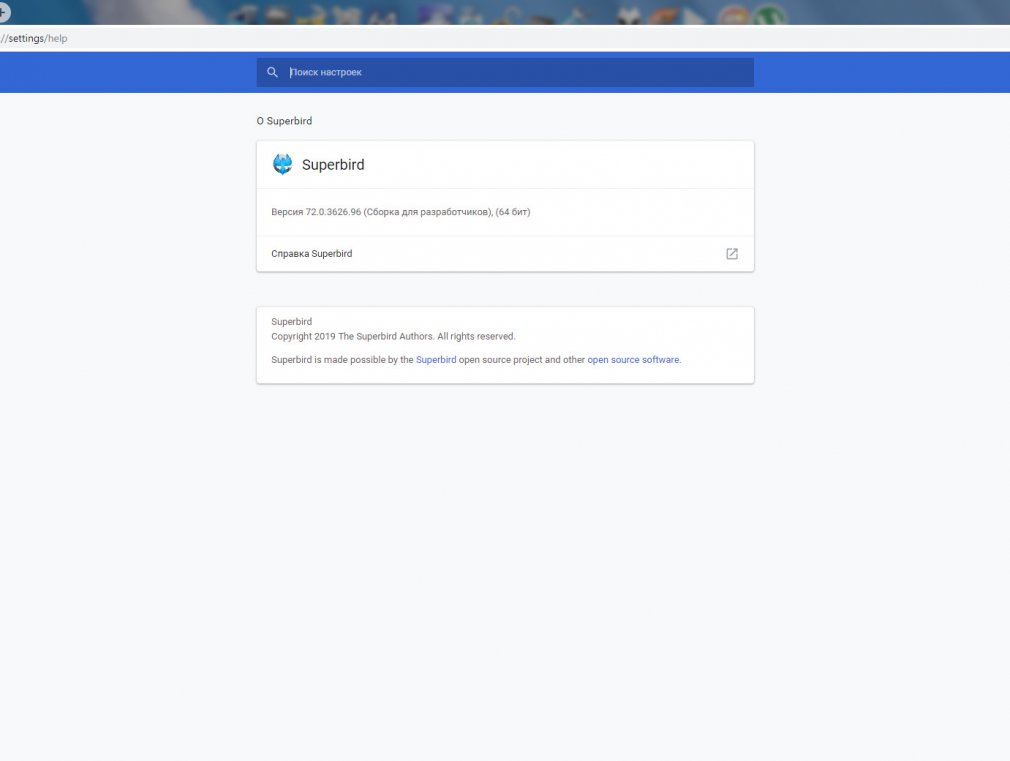This screenshot has width=1010, height=761.
Task: Select the 'О Superbird' page heading
Action: [x=284, y=121]
